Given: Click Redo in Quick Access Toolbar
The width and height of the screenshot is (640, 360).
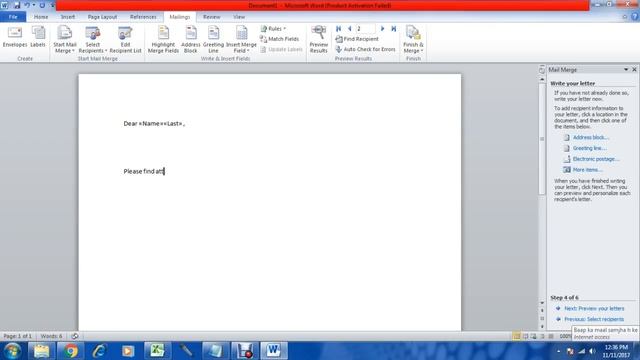Looking at the screenshot, I should click(x=42, y=5).
